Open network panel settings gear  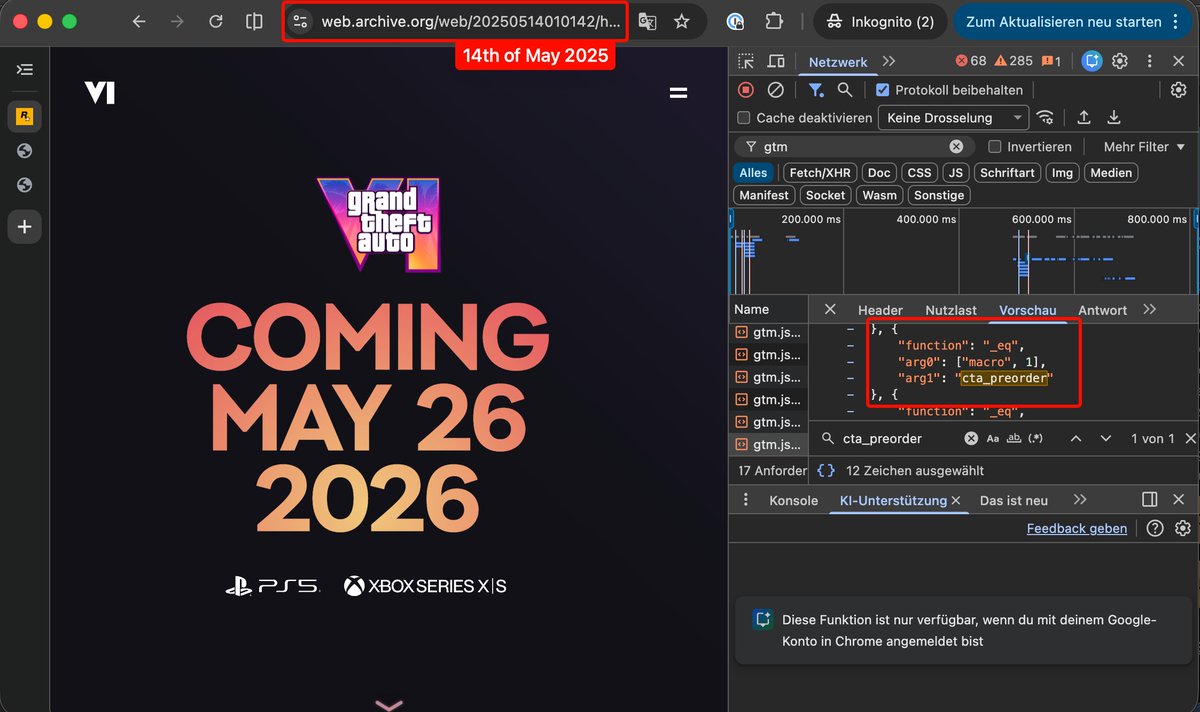(x=1179, y=90)
